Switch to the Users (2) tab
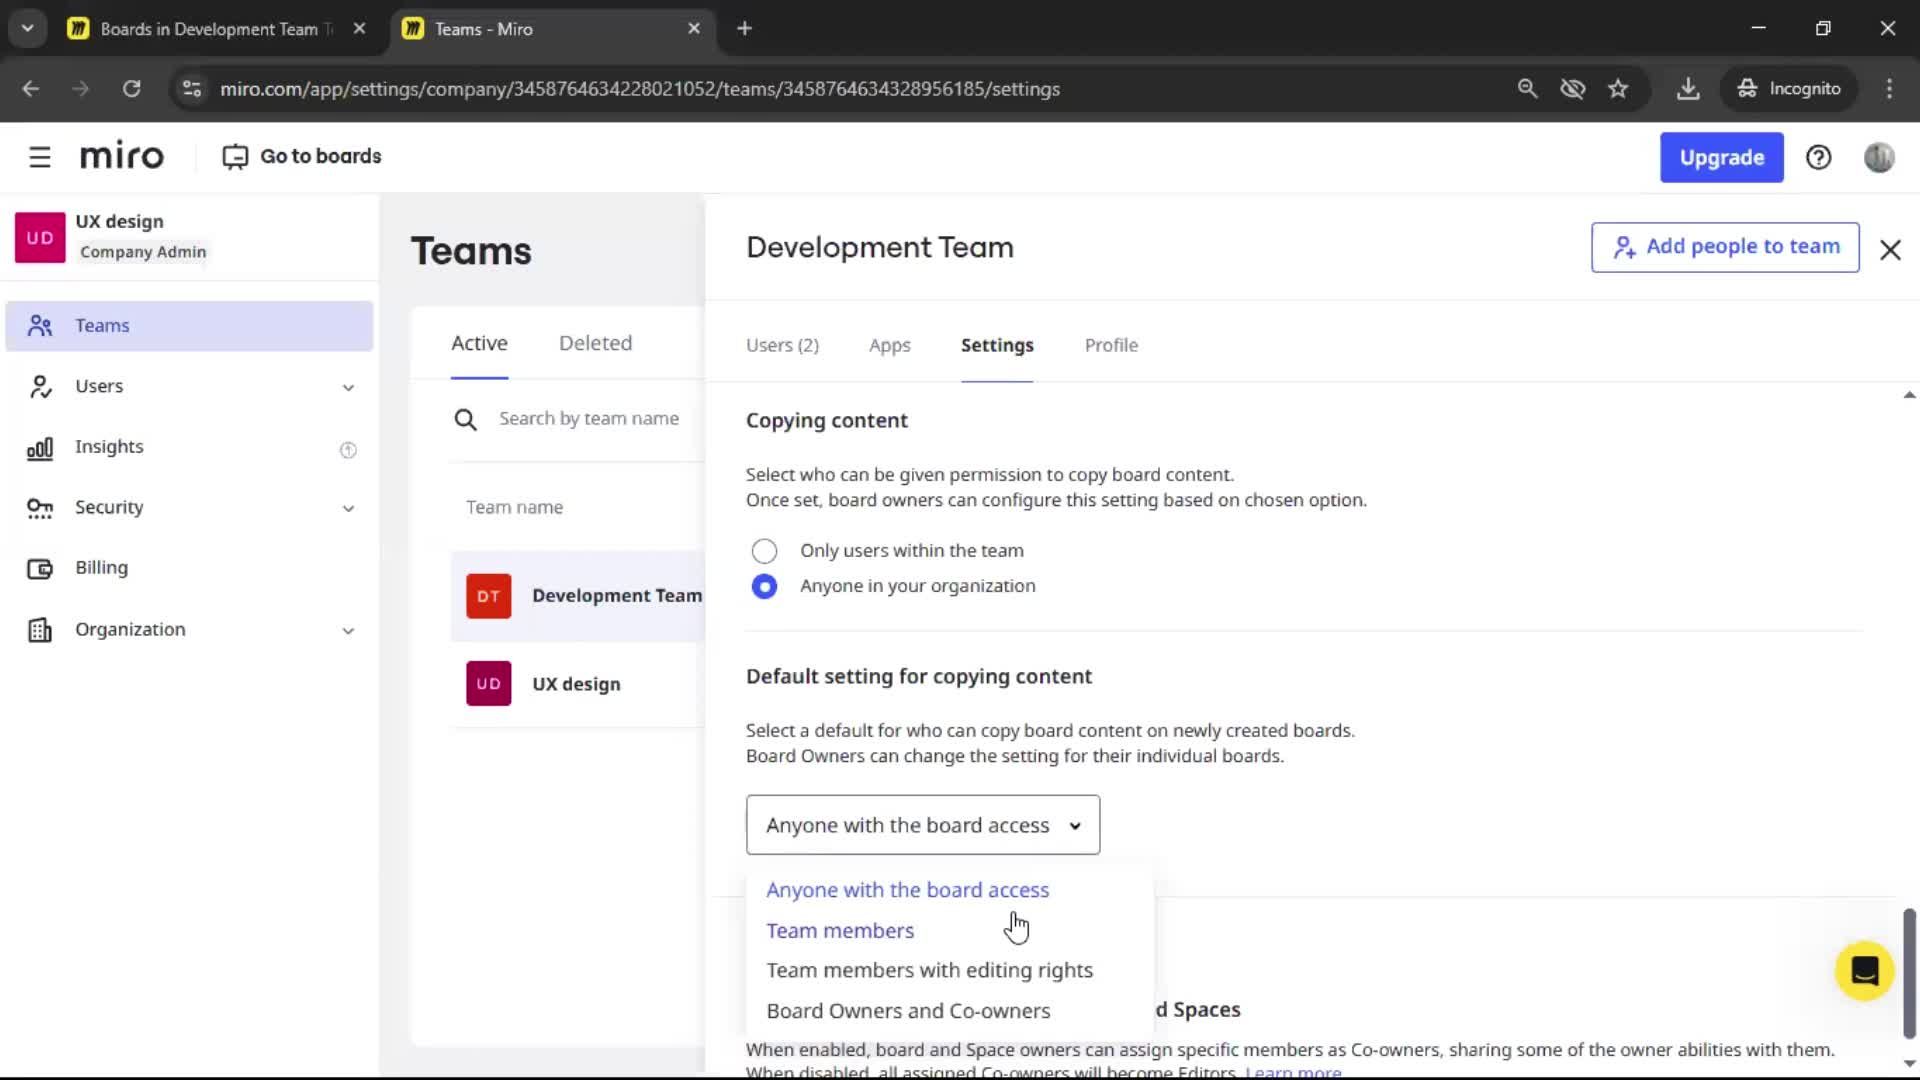 coord(782,345)
